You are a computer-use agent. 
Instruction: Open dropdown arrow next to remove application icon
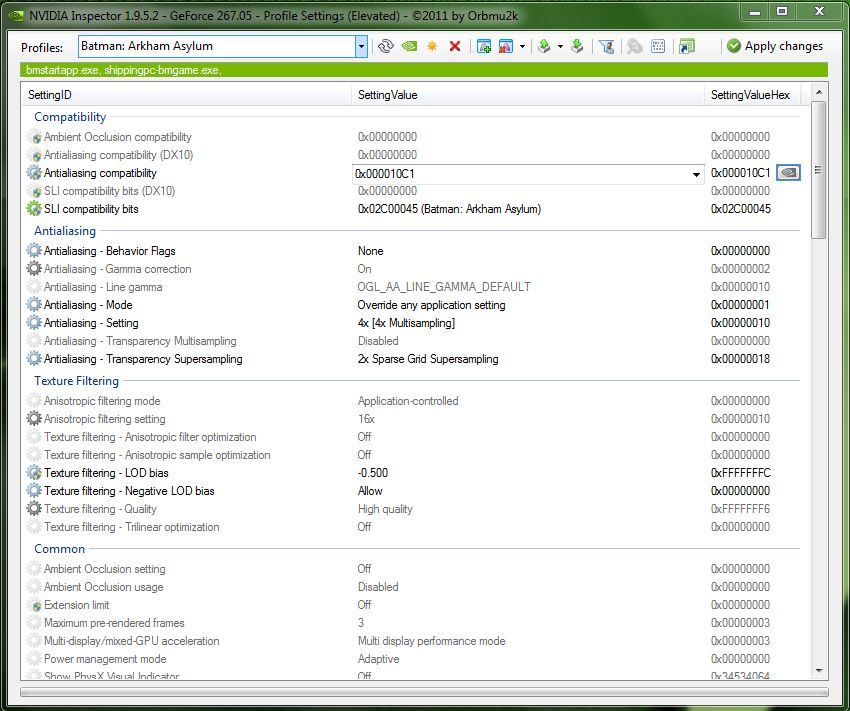tap(522, 47)
